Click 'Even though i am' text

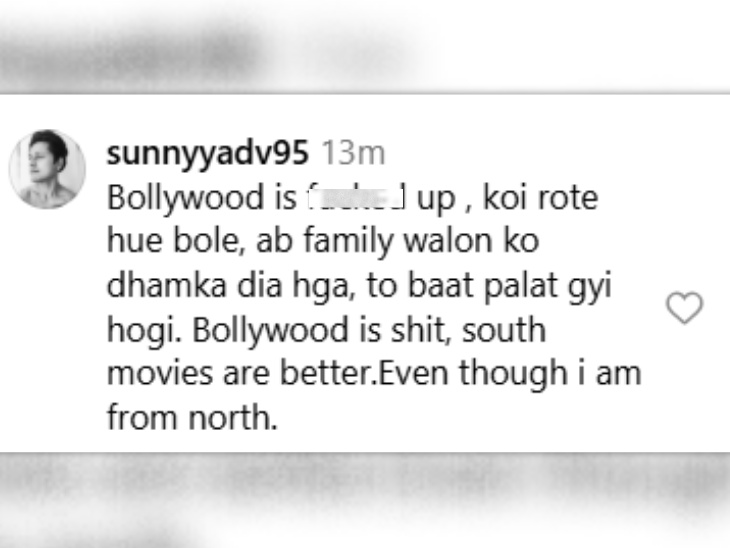click(x=510, y=374)
